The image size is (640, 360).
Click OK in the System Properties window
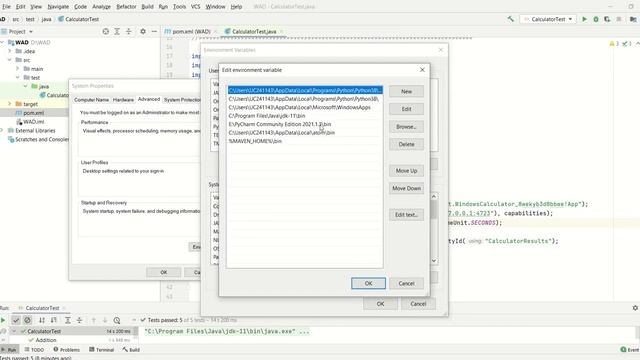pos(164,272)
